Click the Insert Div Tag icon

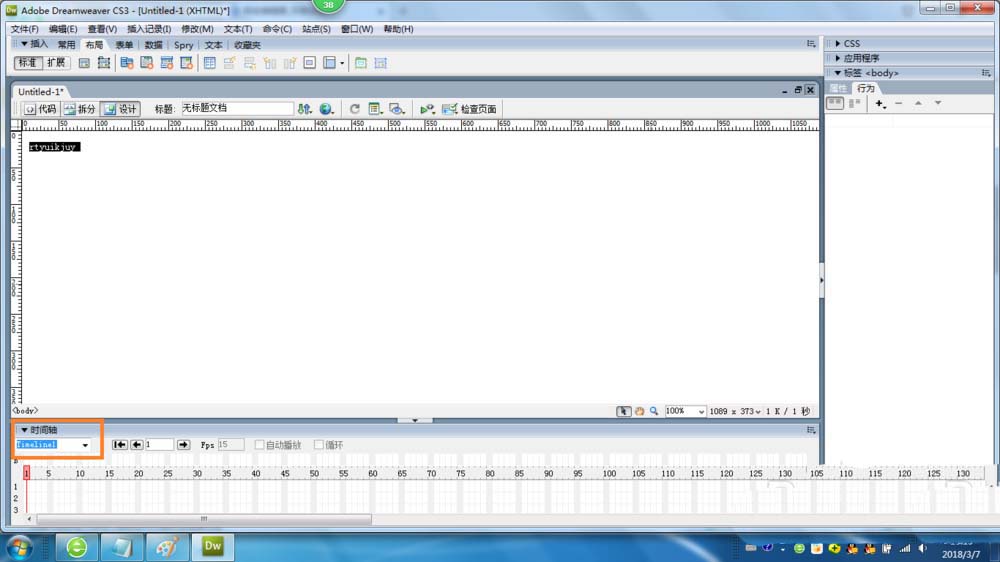pyautogui.click(x=84, y=63)
